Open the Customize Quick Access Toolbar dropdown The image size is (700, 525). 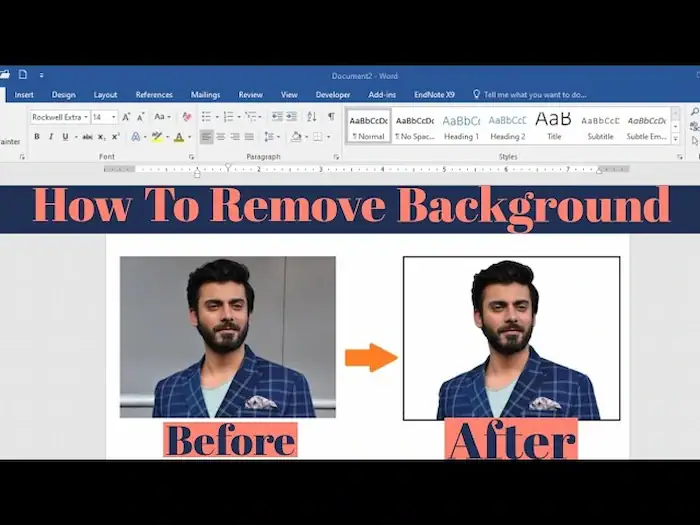click(41, 75)
